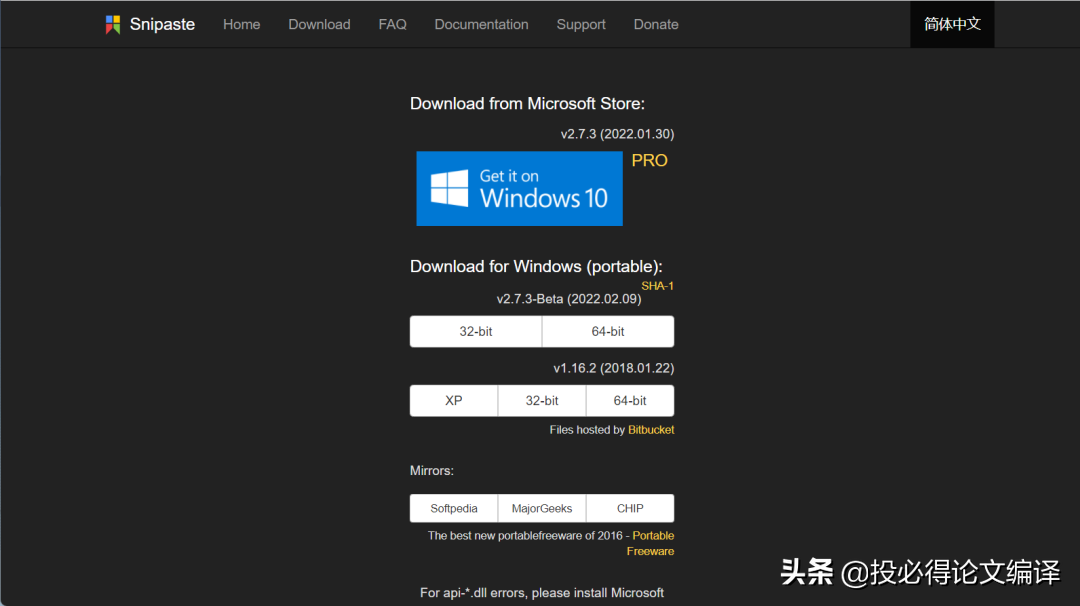The image size is (1080, 606).
Task: Go to the Home page
Action: pyautogui.click(x=242, y=24)
